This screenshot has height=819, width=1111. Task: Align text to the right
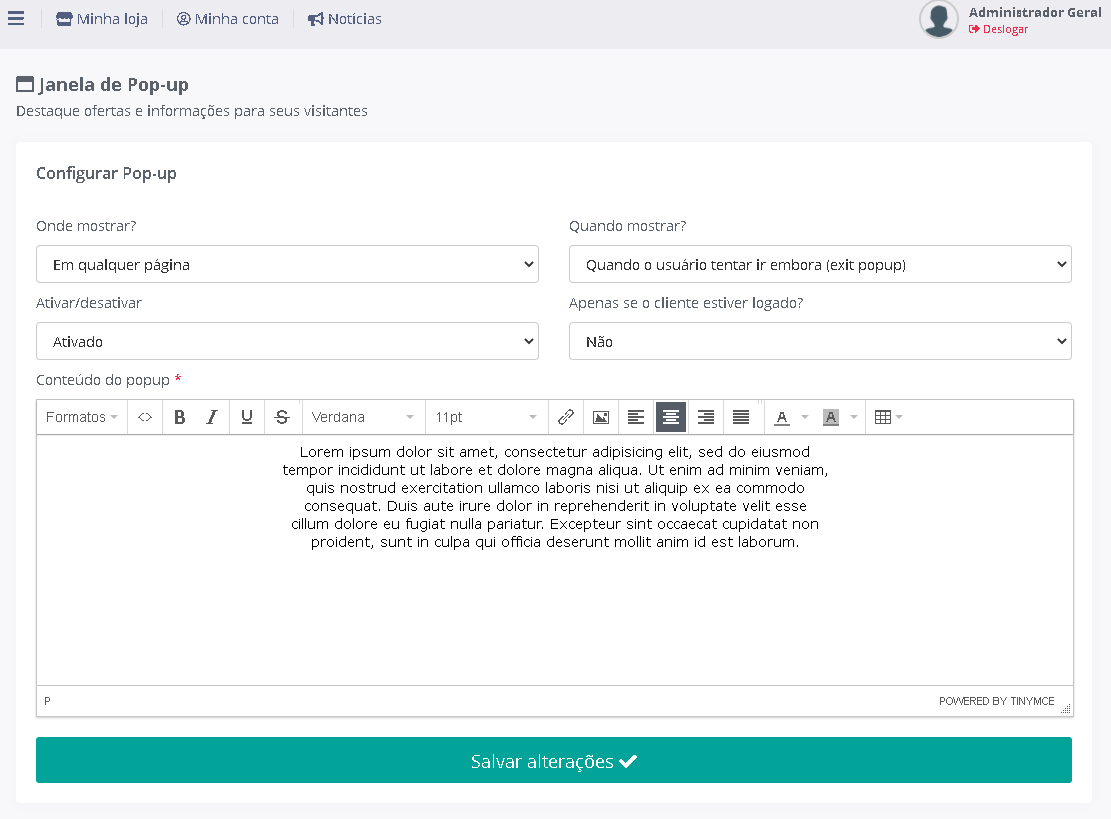(706, 417)
